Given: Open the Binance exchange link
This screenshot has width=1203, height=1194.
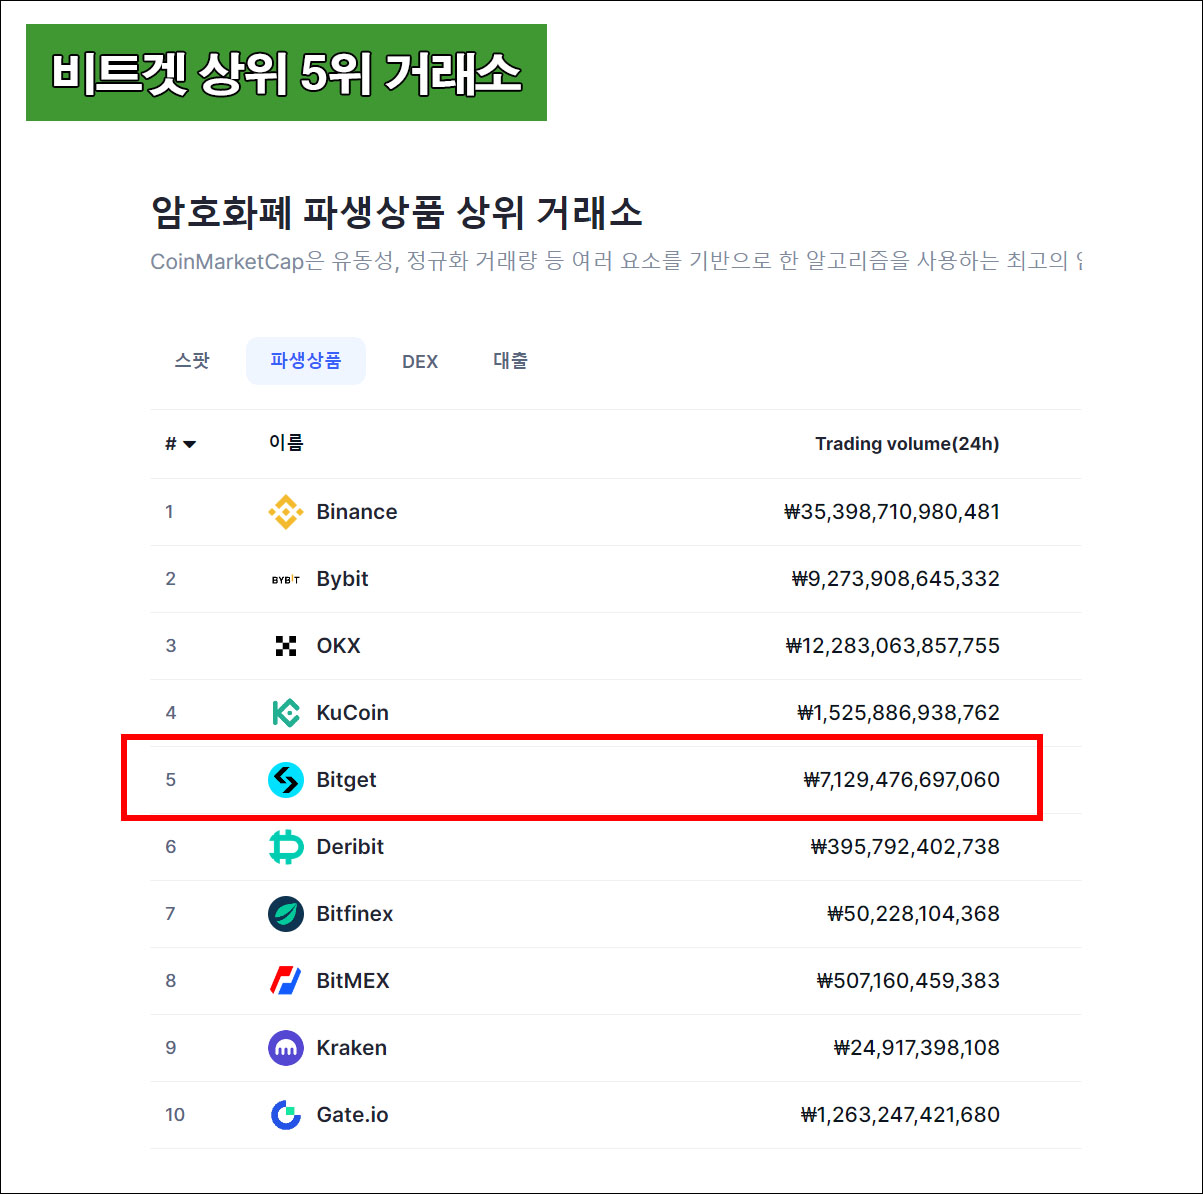Looking at the screenshot, I should click(357, 512).
